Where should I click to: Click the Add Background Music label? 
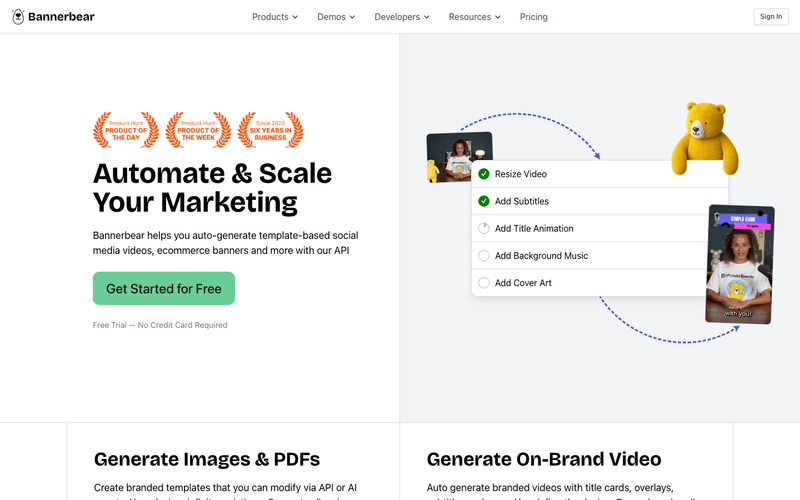click(x=541, y=256)
